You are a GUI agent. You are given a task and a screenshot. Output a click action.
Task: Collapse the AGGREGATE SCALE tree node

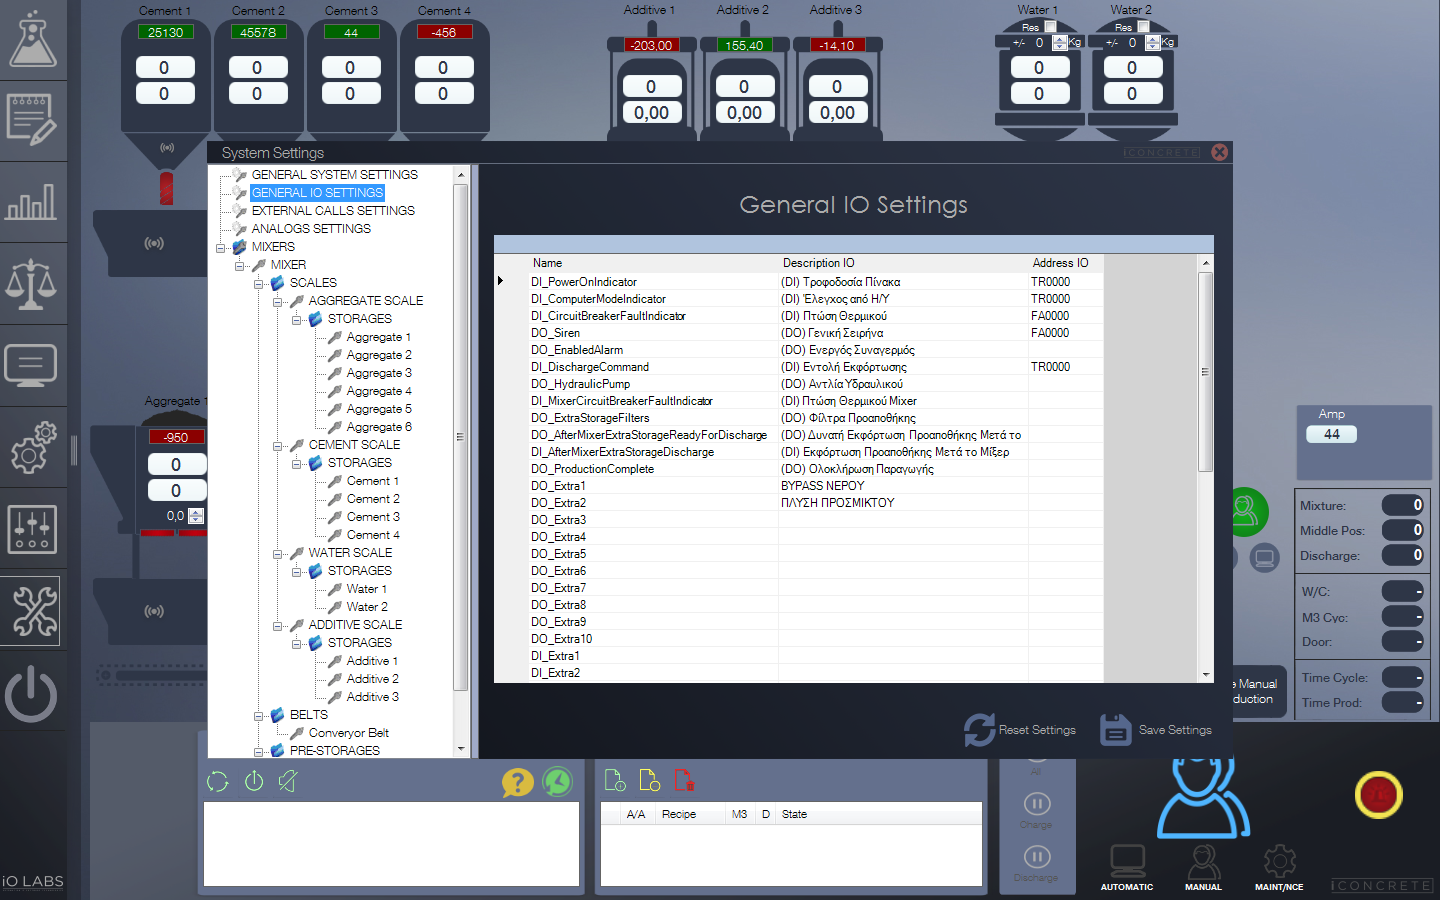[x=278, y=301]
